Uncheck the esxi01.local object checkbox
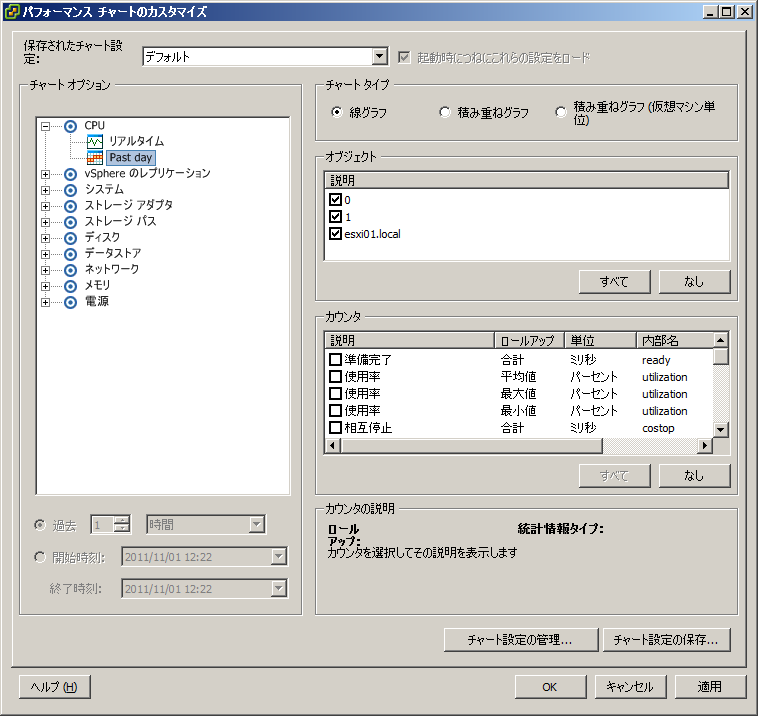Viewport: 758px width, 716px height. (x=336, y=234)
